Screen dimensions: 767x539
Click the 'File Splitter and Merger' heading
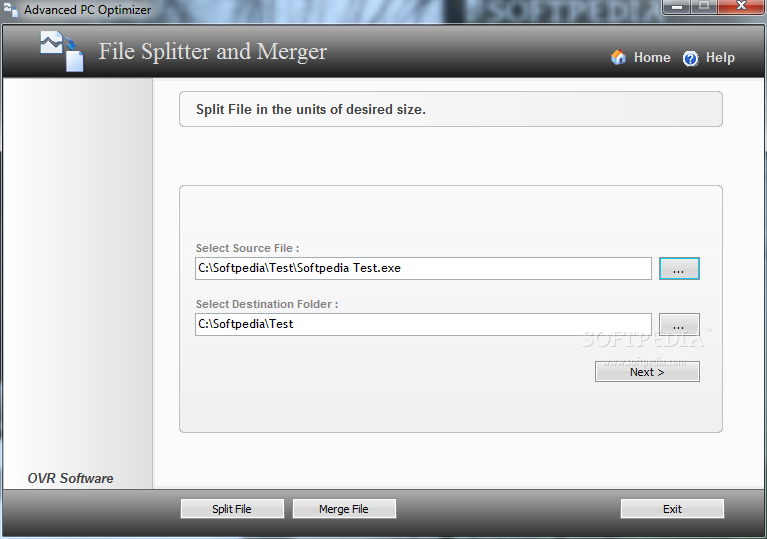click(213, 52)
